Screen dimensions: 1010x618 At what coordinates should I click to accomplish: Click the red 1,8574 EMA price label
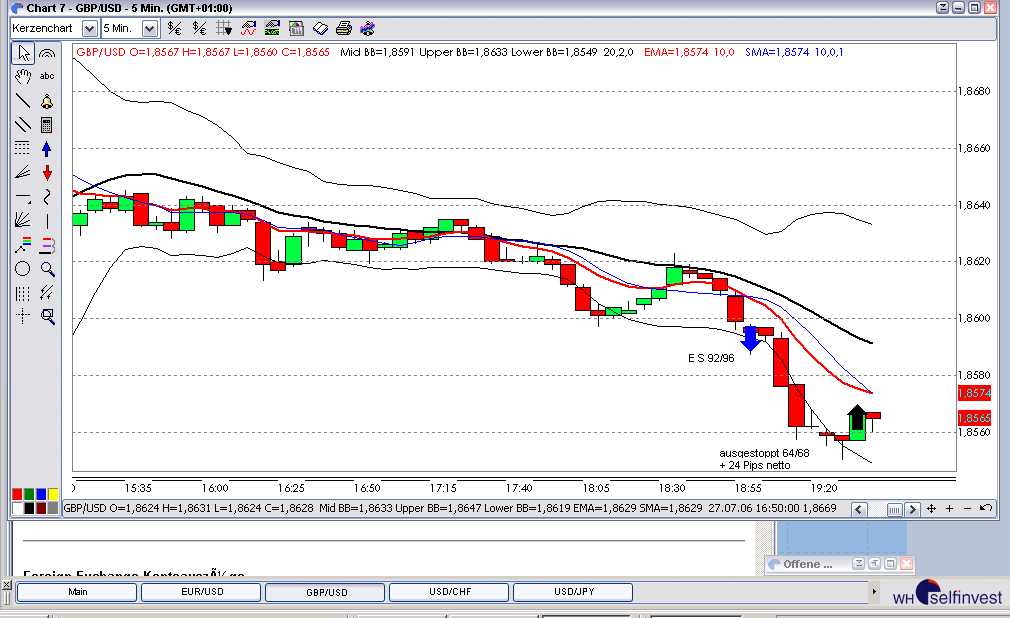(974, 392)
